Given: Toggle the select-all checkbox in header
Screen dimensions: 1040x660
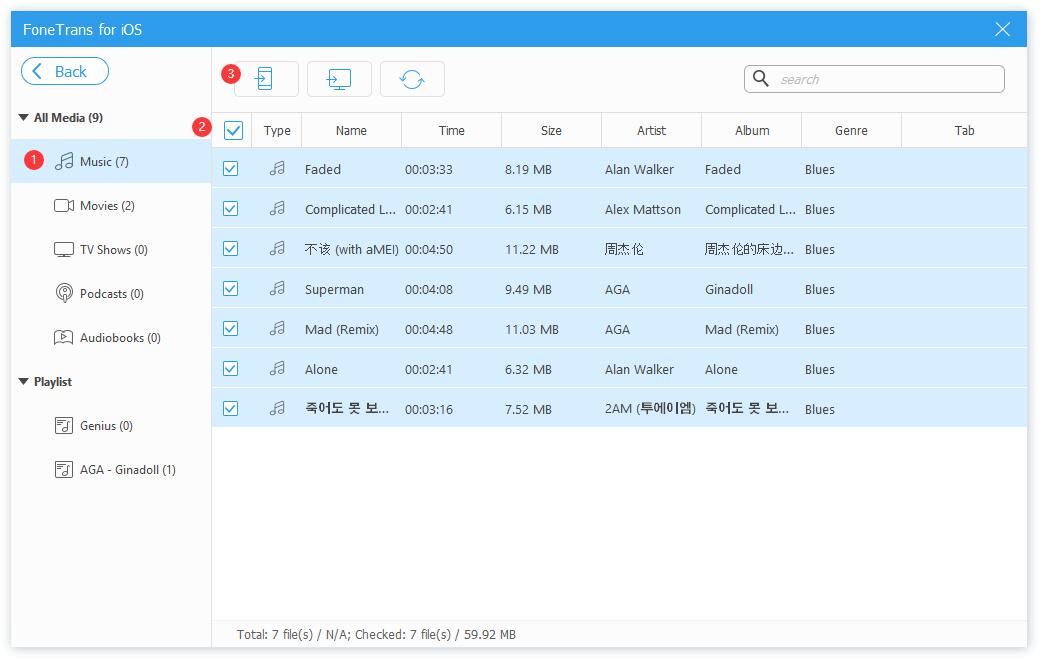Looking at the screenshot, I should pos(233,130).
